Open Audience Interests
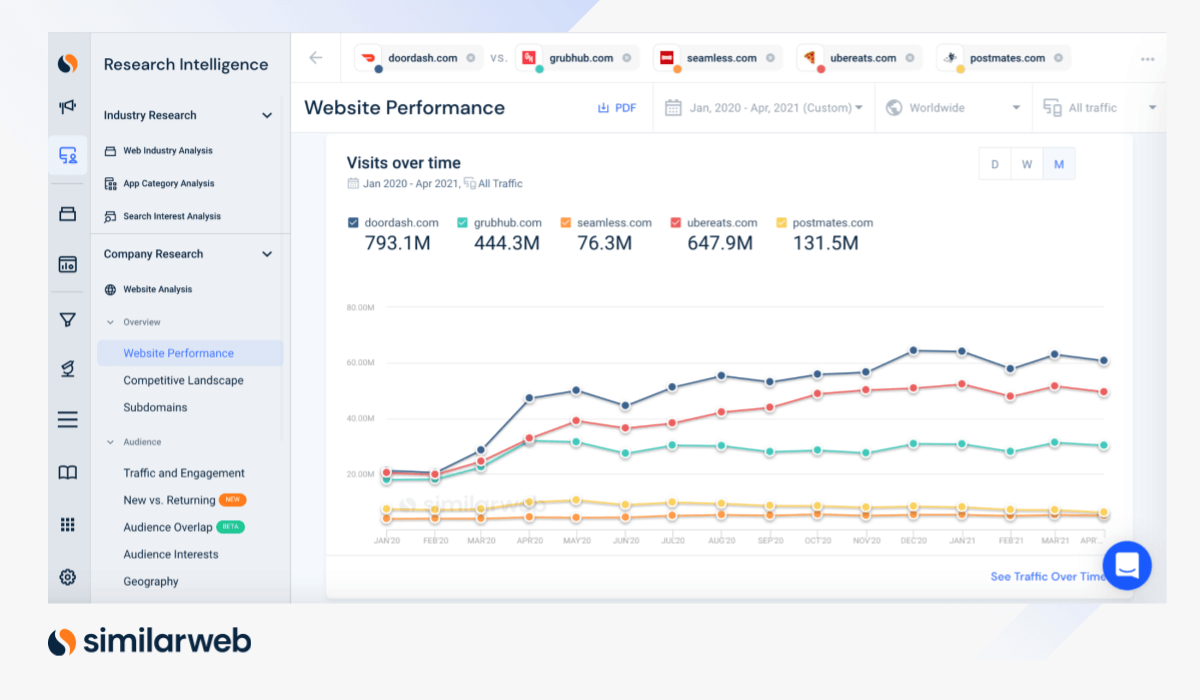The width and height of the screenshot is (1200, 700). 171,554
